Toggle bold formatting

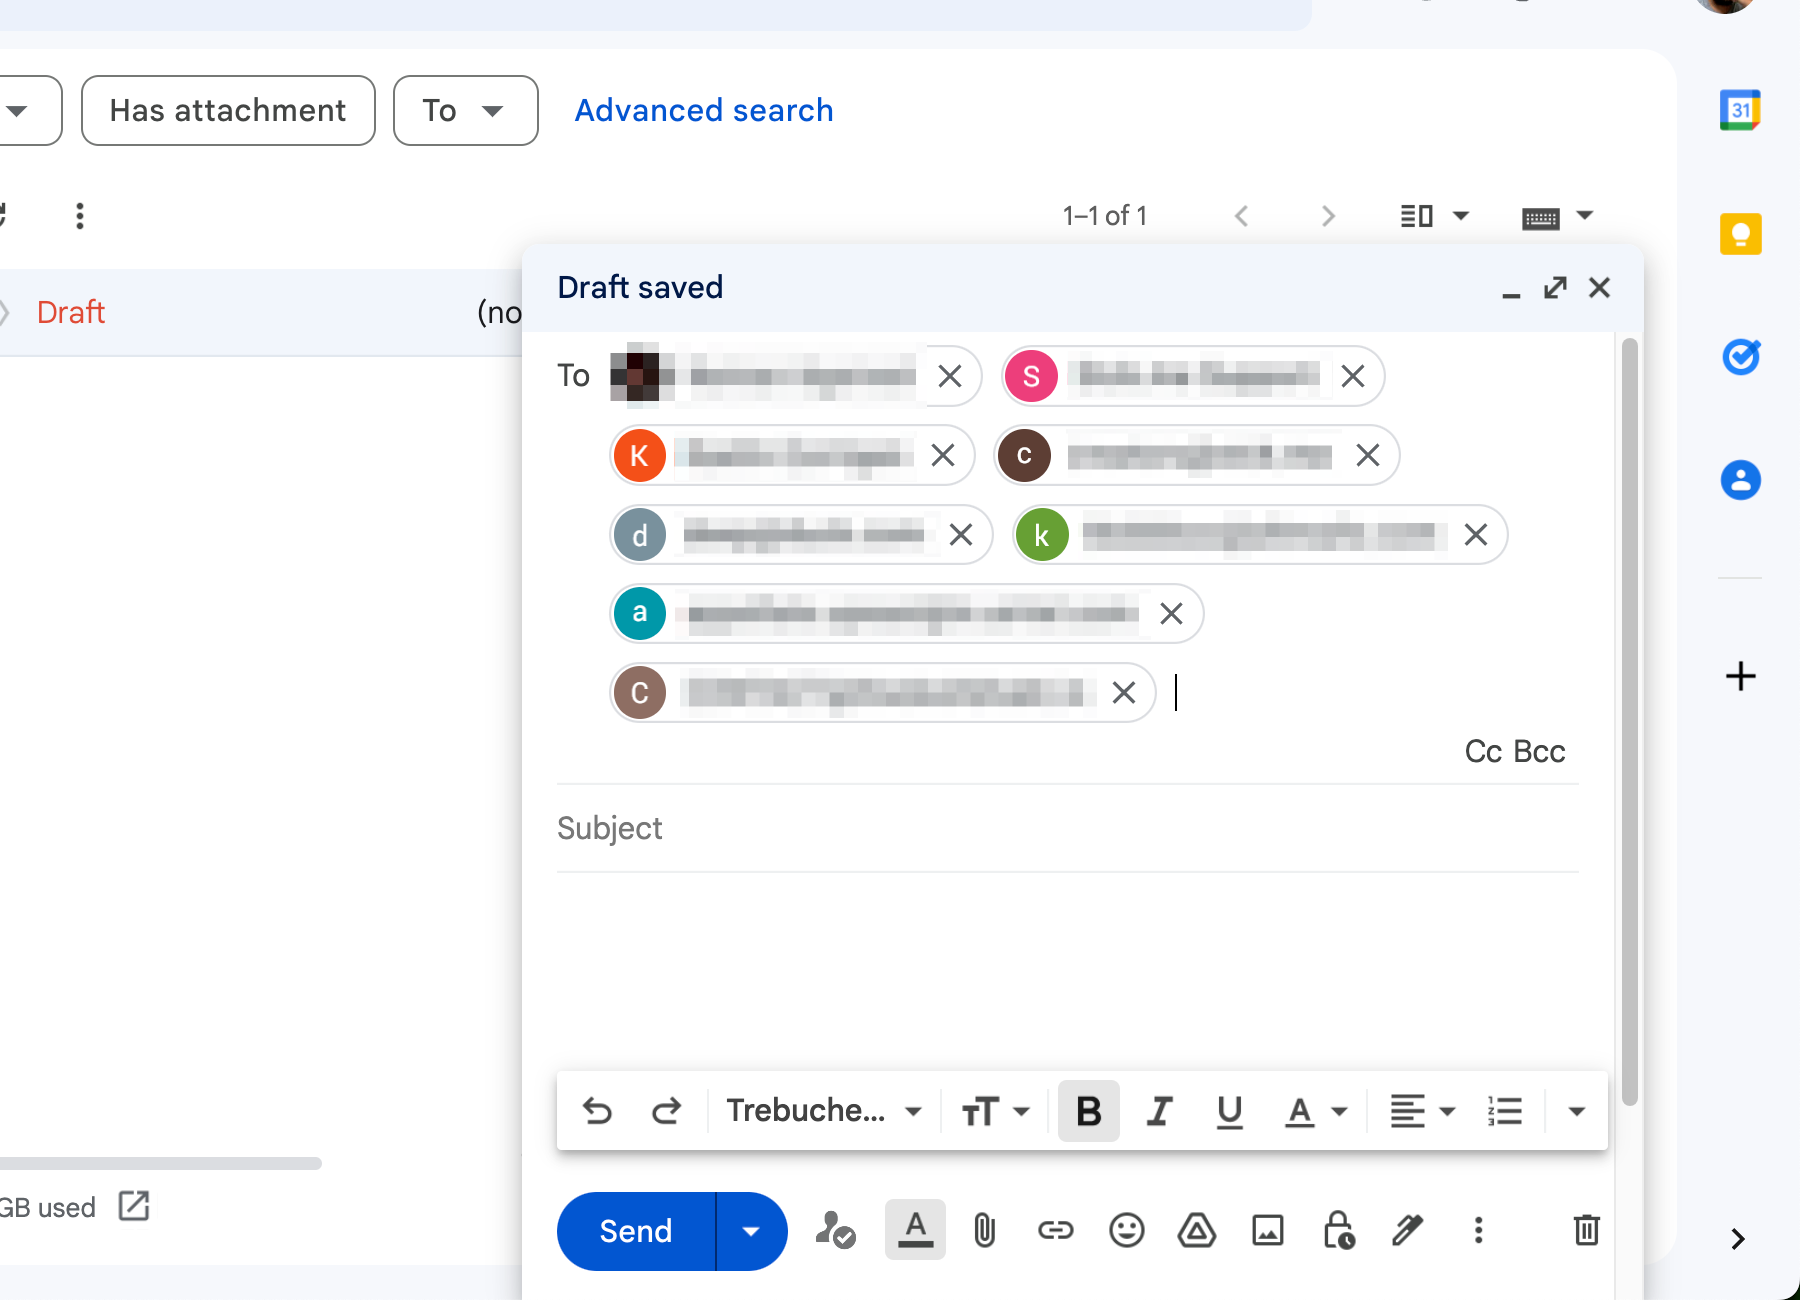[x=1088, y=1110]
